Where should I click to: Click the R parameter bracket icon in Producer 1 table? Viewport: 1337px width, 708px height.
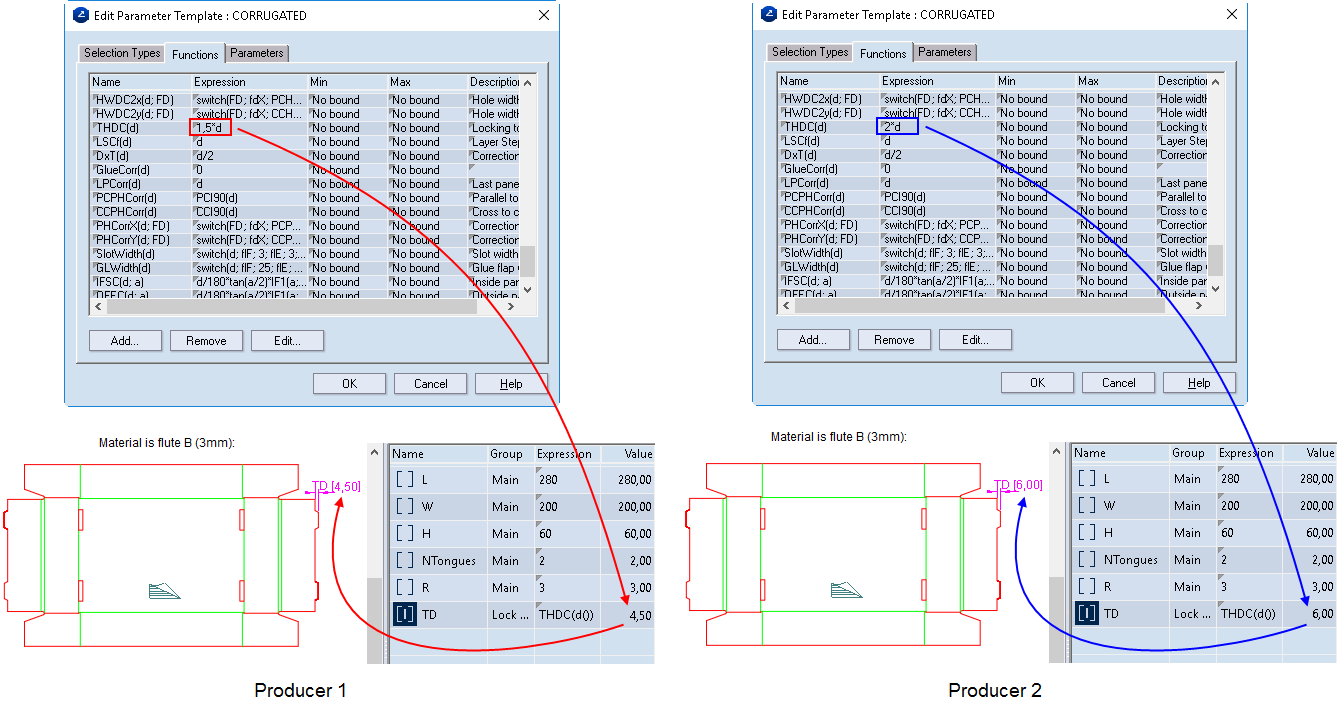404,588
